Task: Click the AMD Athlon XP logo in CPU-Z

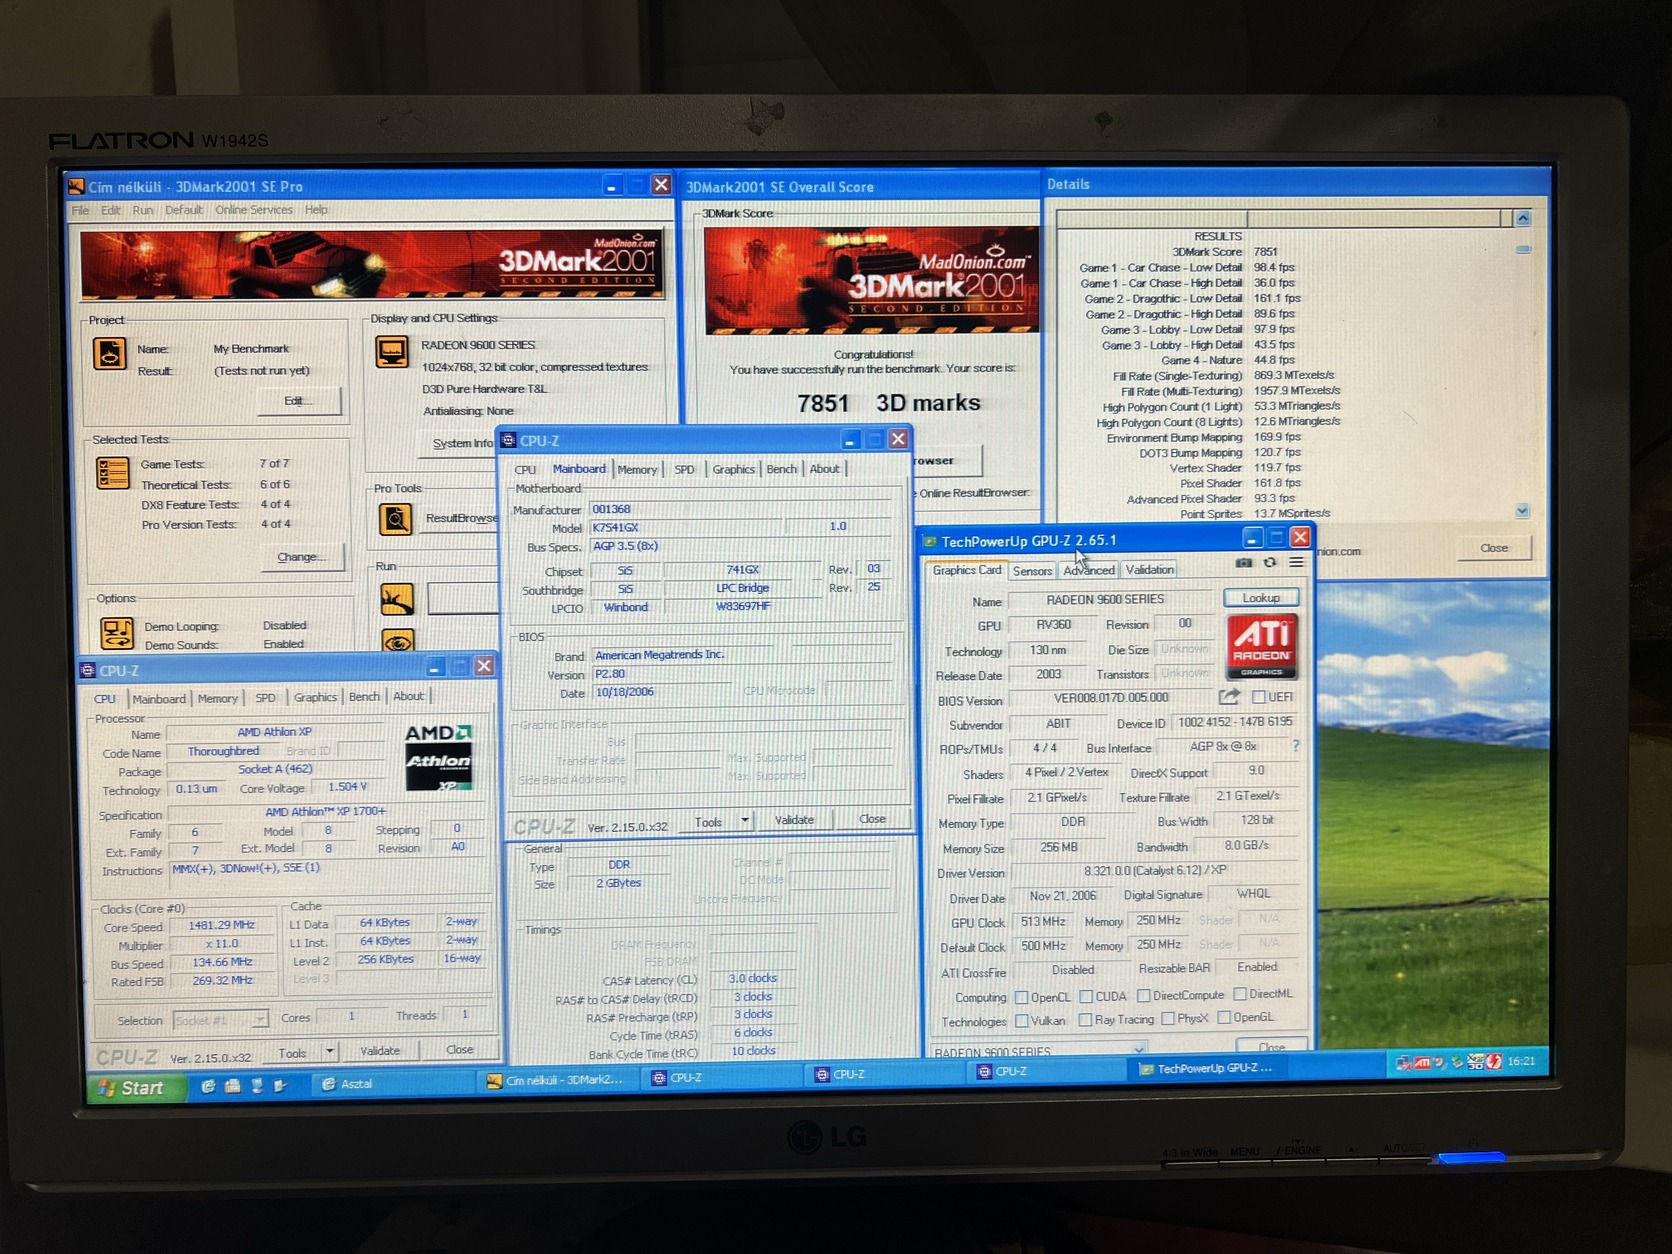Action: pyautogui.click(x=438, y=757)
